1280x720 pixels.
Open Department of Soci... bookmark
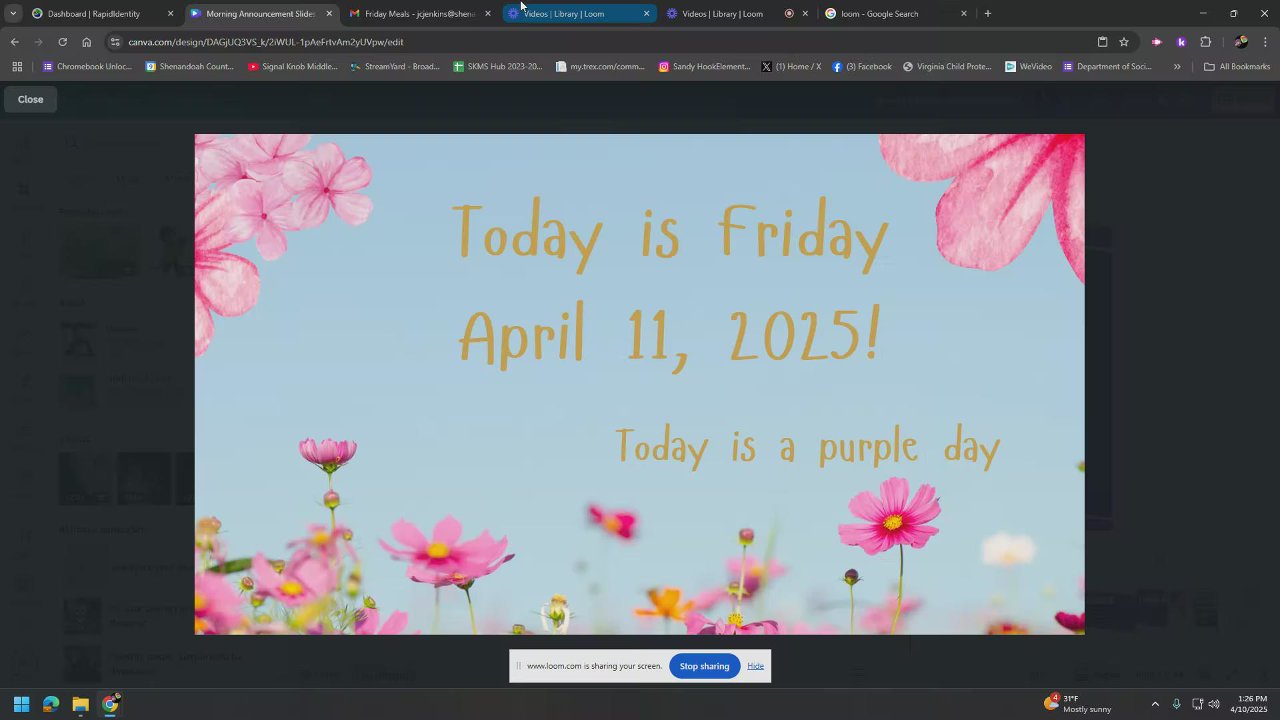1108,67
